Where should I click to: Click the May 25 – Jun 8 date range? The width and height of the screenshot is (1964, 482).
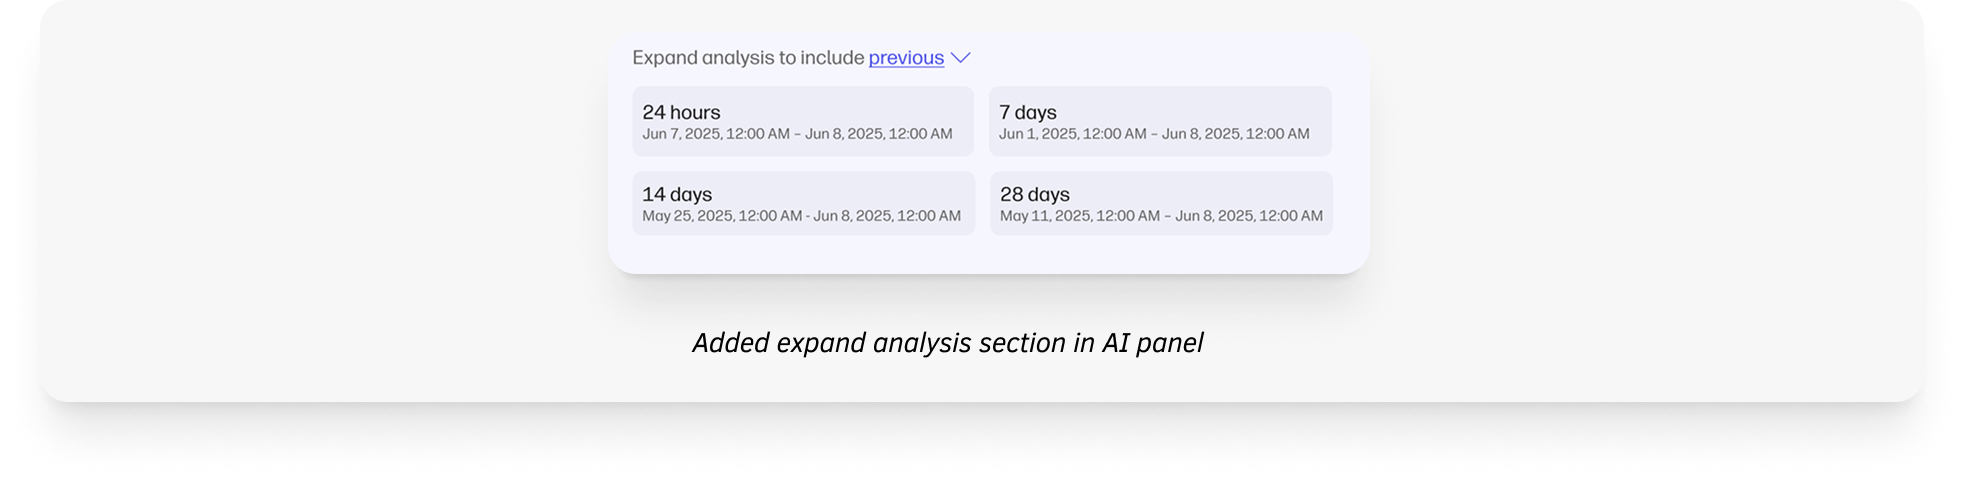tap(801, 216)
